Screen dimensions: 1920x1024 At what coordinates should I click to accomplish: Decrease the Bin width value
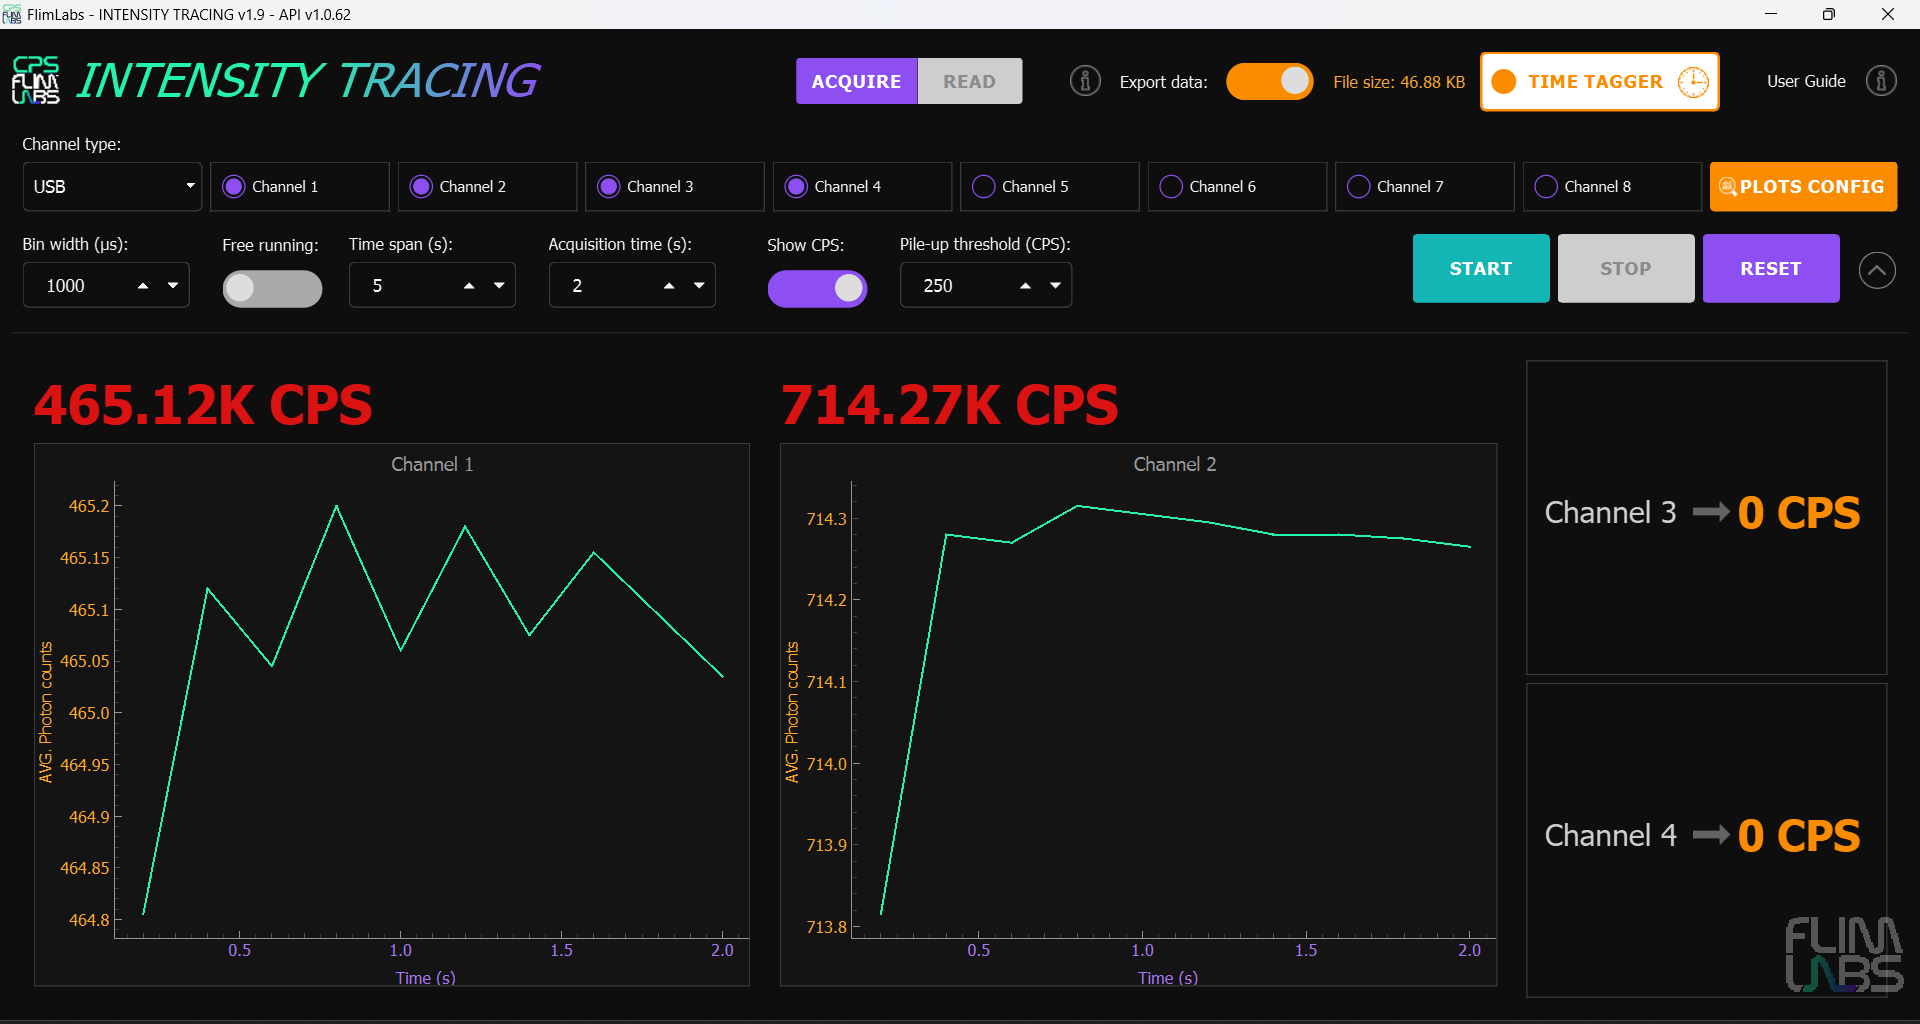[x=173, y=286]
